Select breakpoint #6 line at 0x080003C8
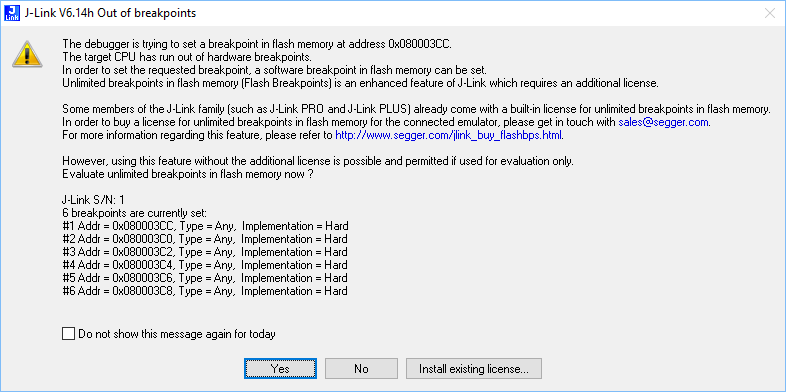Viewport: 786px width, 392px height. [x=205, y=291]
